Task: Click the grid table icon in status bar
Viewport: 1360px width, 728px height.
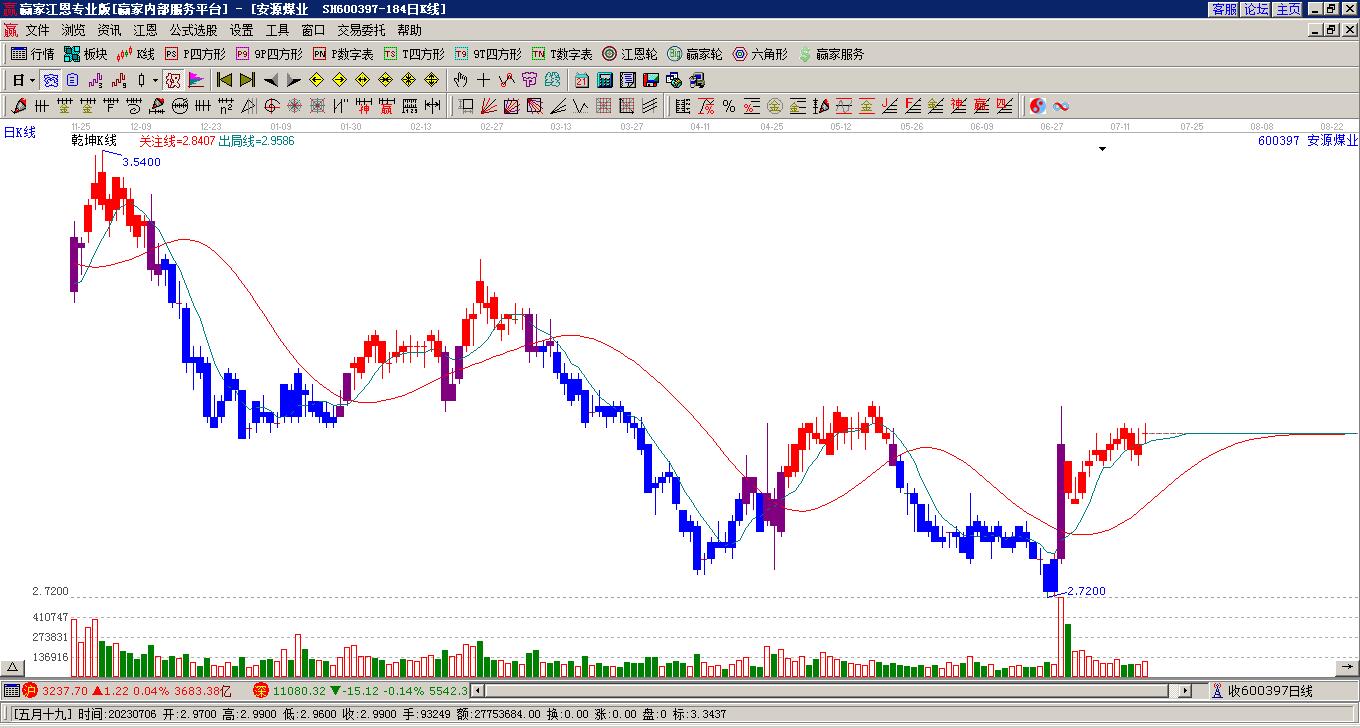Action: (10, 690)
